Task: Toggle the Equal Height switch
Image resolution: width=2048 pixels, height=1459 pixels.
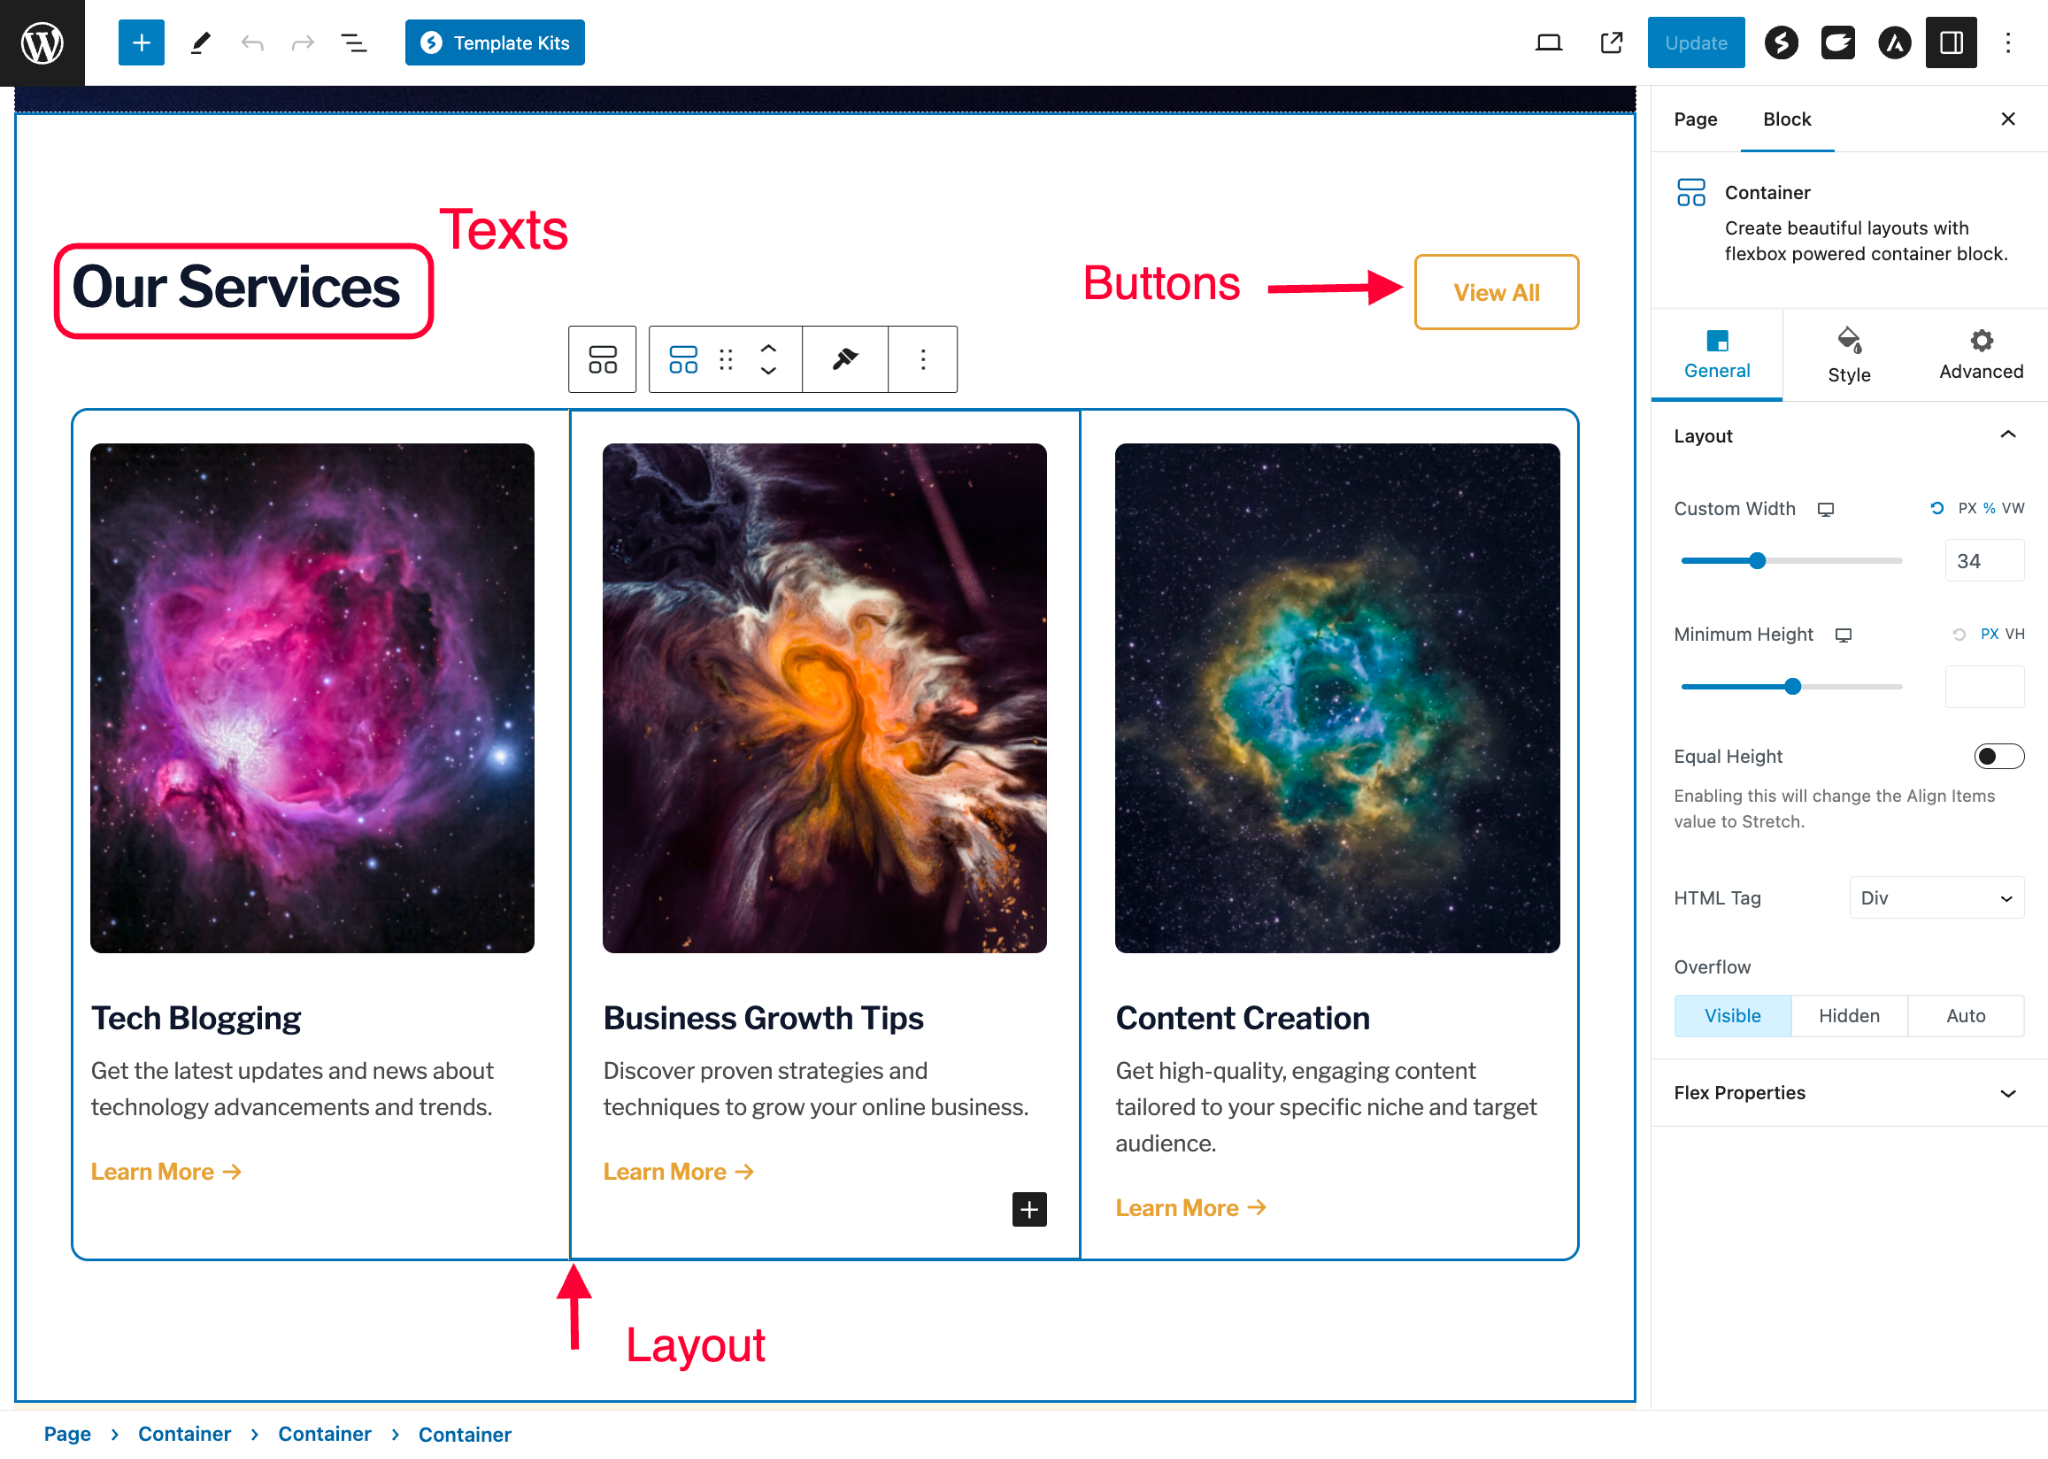Action: (1998, 756)
